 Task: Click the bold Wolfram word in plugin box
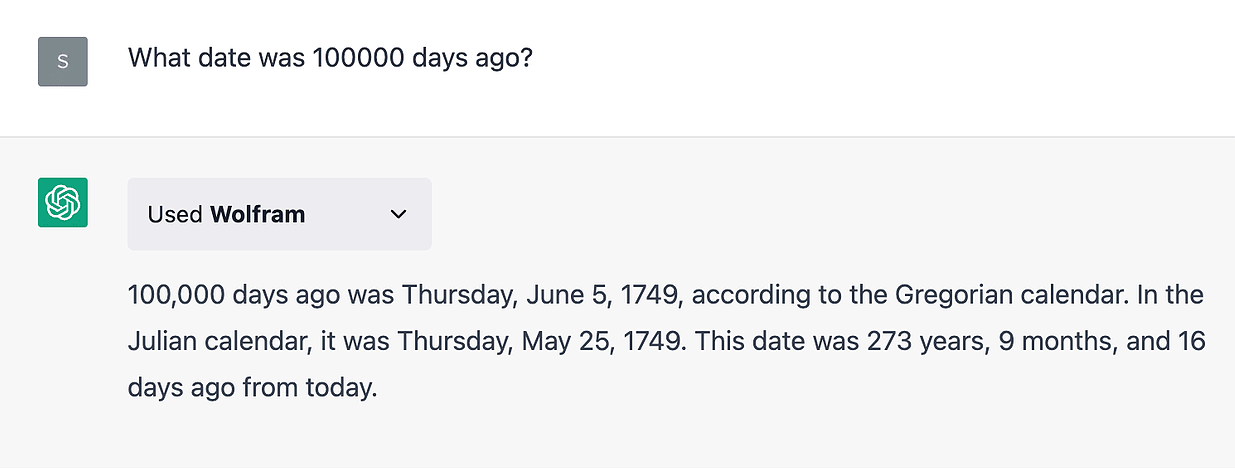click(x=257, y=214)
